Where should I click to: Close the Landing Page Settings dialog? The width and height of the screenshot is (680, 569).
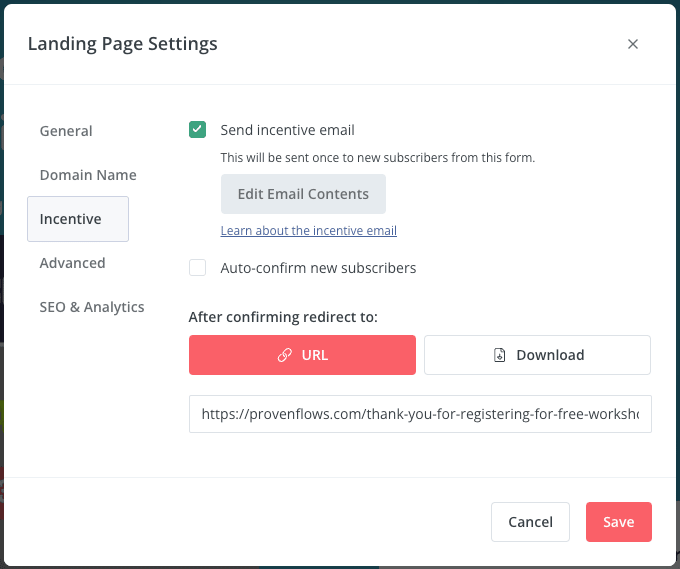coord(633,44)
